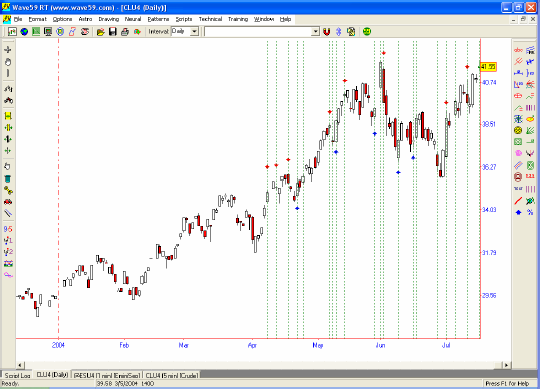Click the red car icon in left toolbar
The height and width of the screenshot is (389, 540).
pos(8,202)
